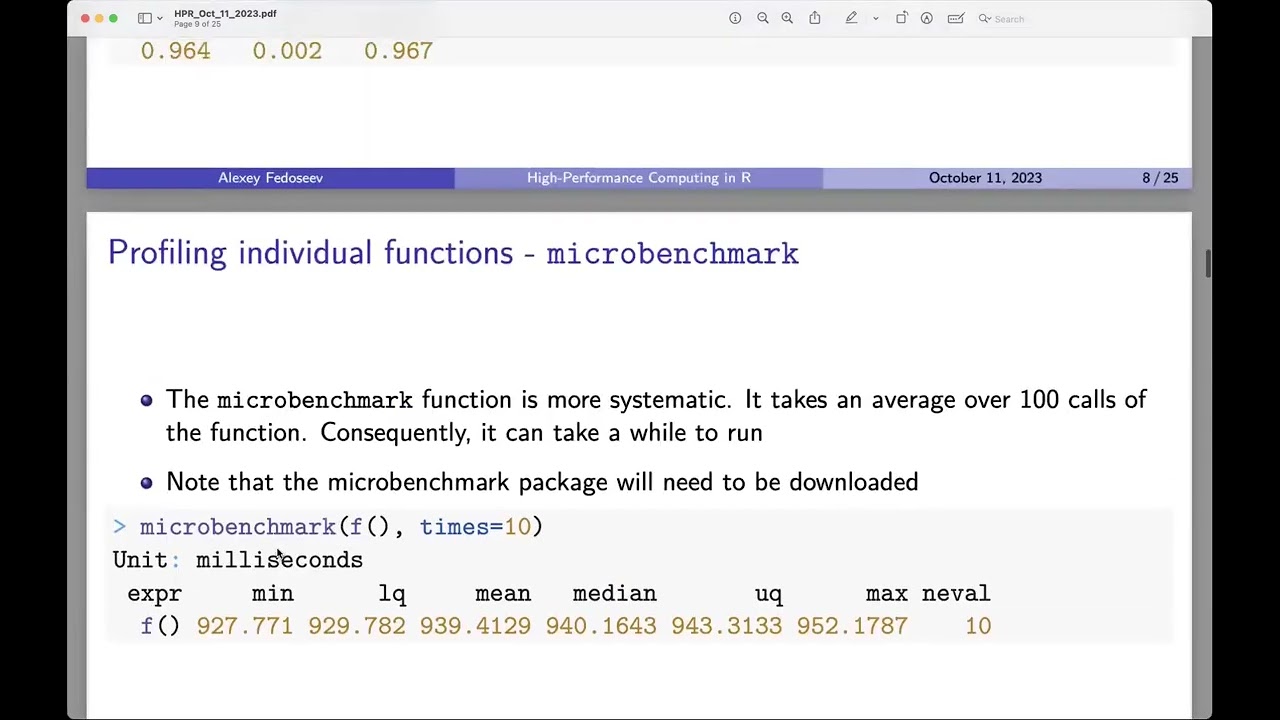Click the Unit: milliseconds output line
Screen dimensions: 1280x720
[237, 560]
